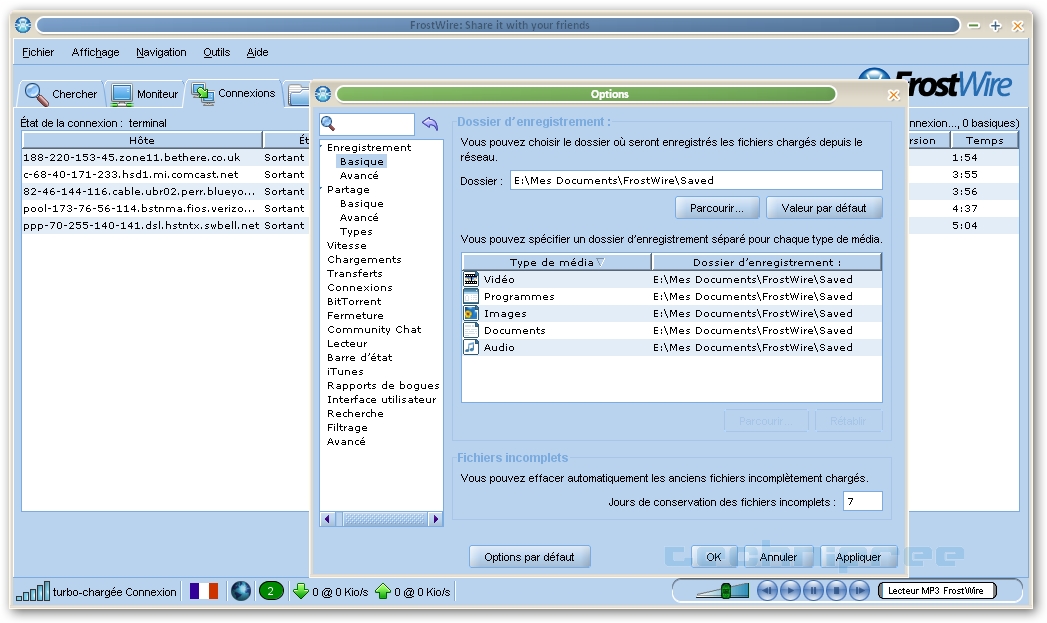This screenshot has width=1047, height=623.
Task: Collapse the Partage tree node
Action: click(322, 190)
